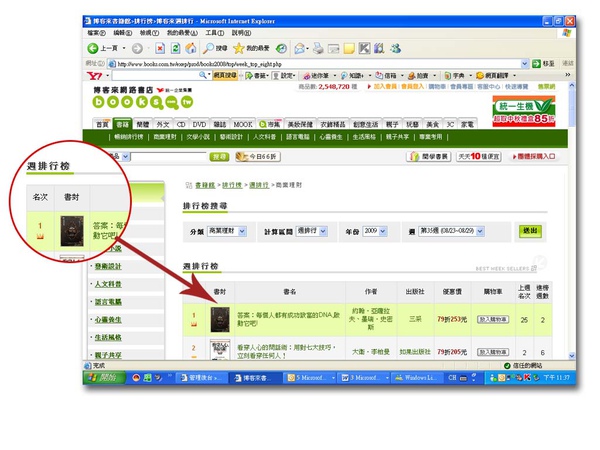This screenshot has height=450, width=600.
Task: Click the Mail envelope icon in IE toolbar
Action: coord(300,48)
